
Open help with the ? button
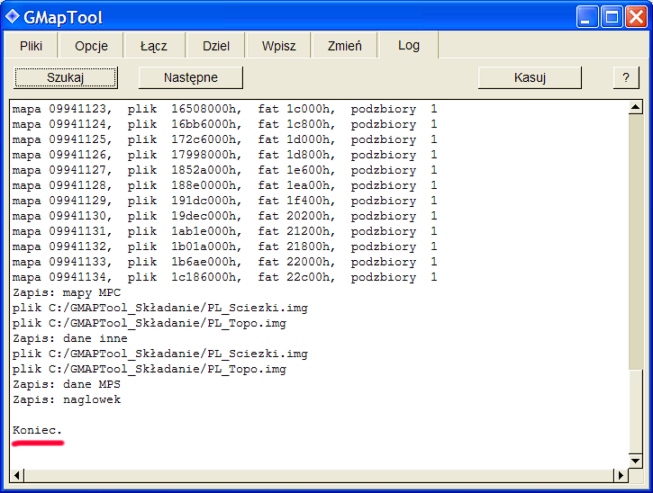625,77
